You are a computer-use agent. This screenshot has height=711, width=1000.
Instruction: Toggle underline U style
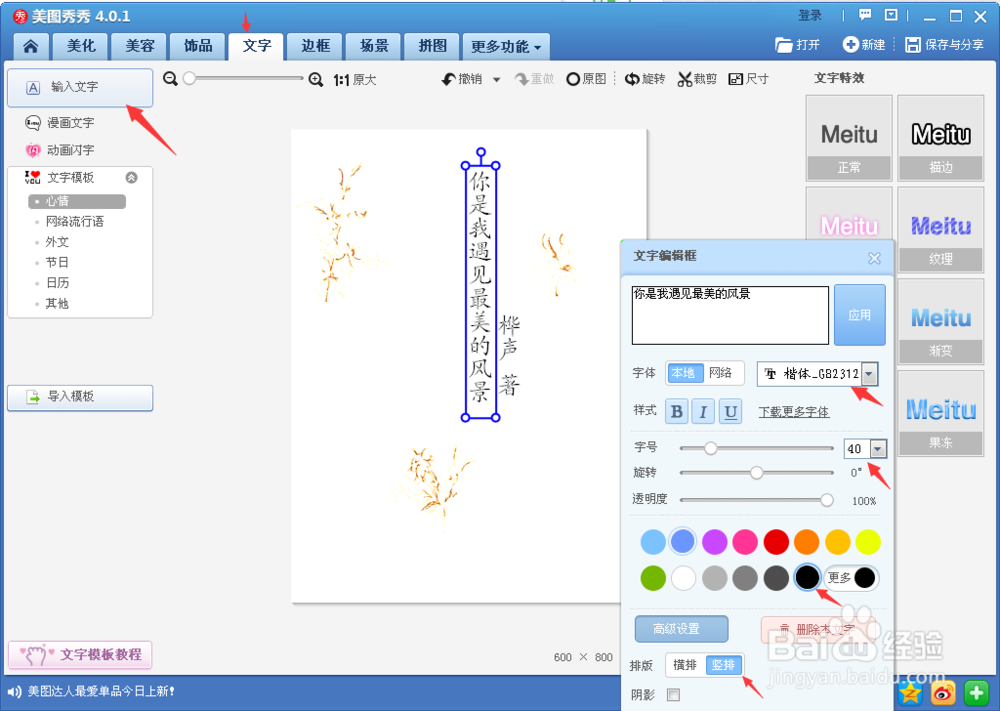731,412
